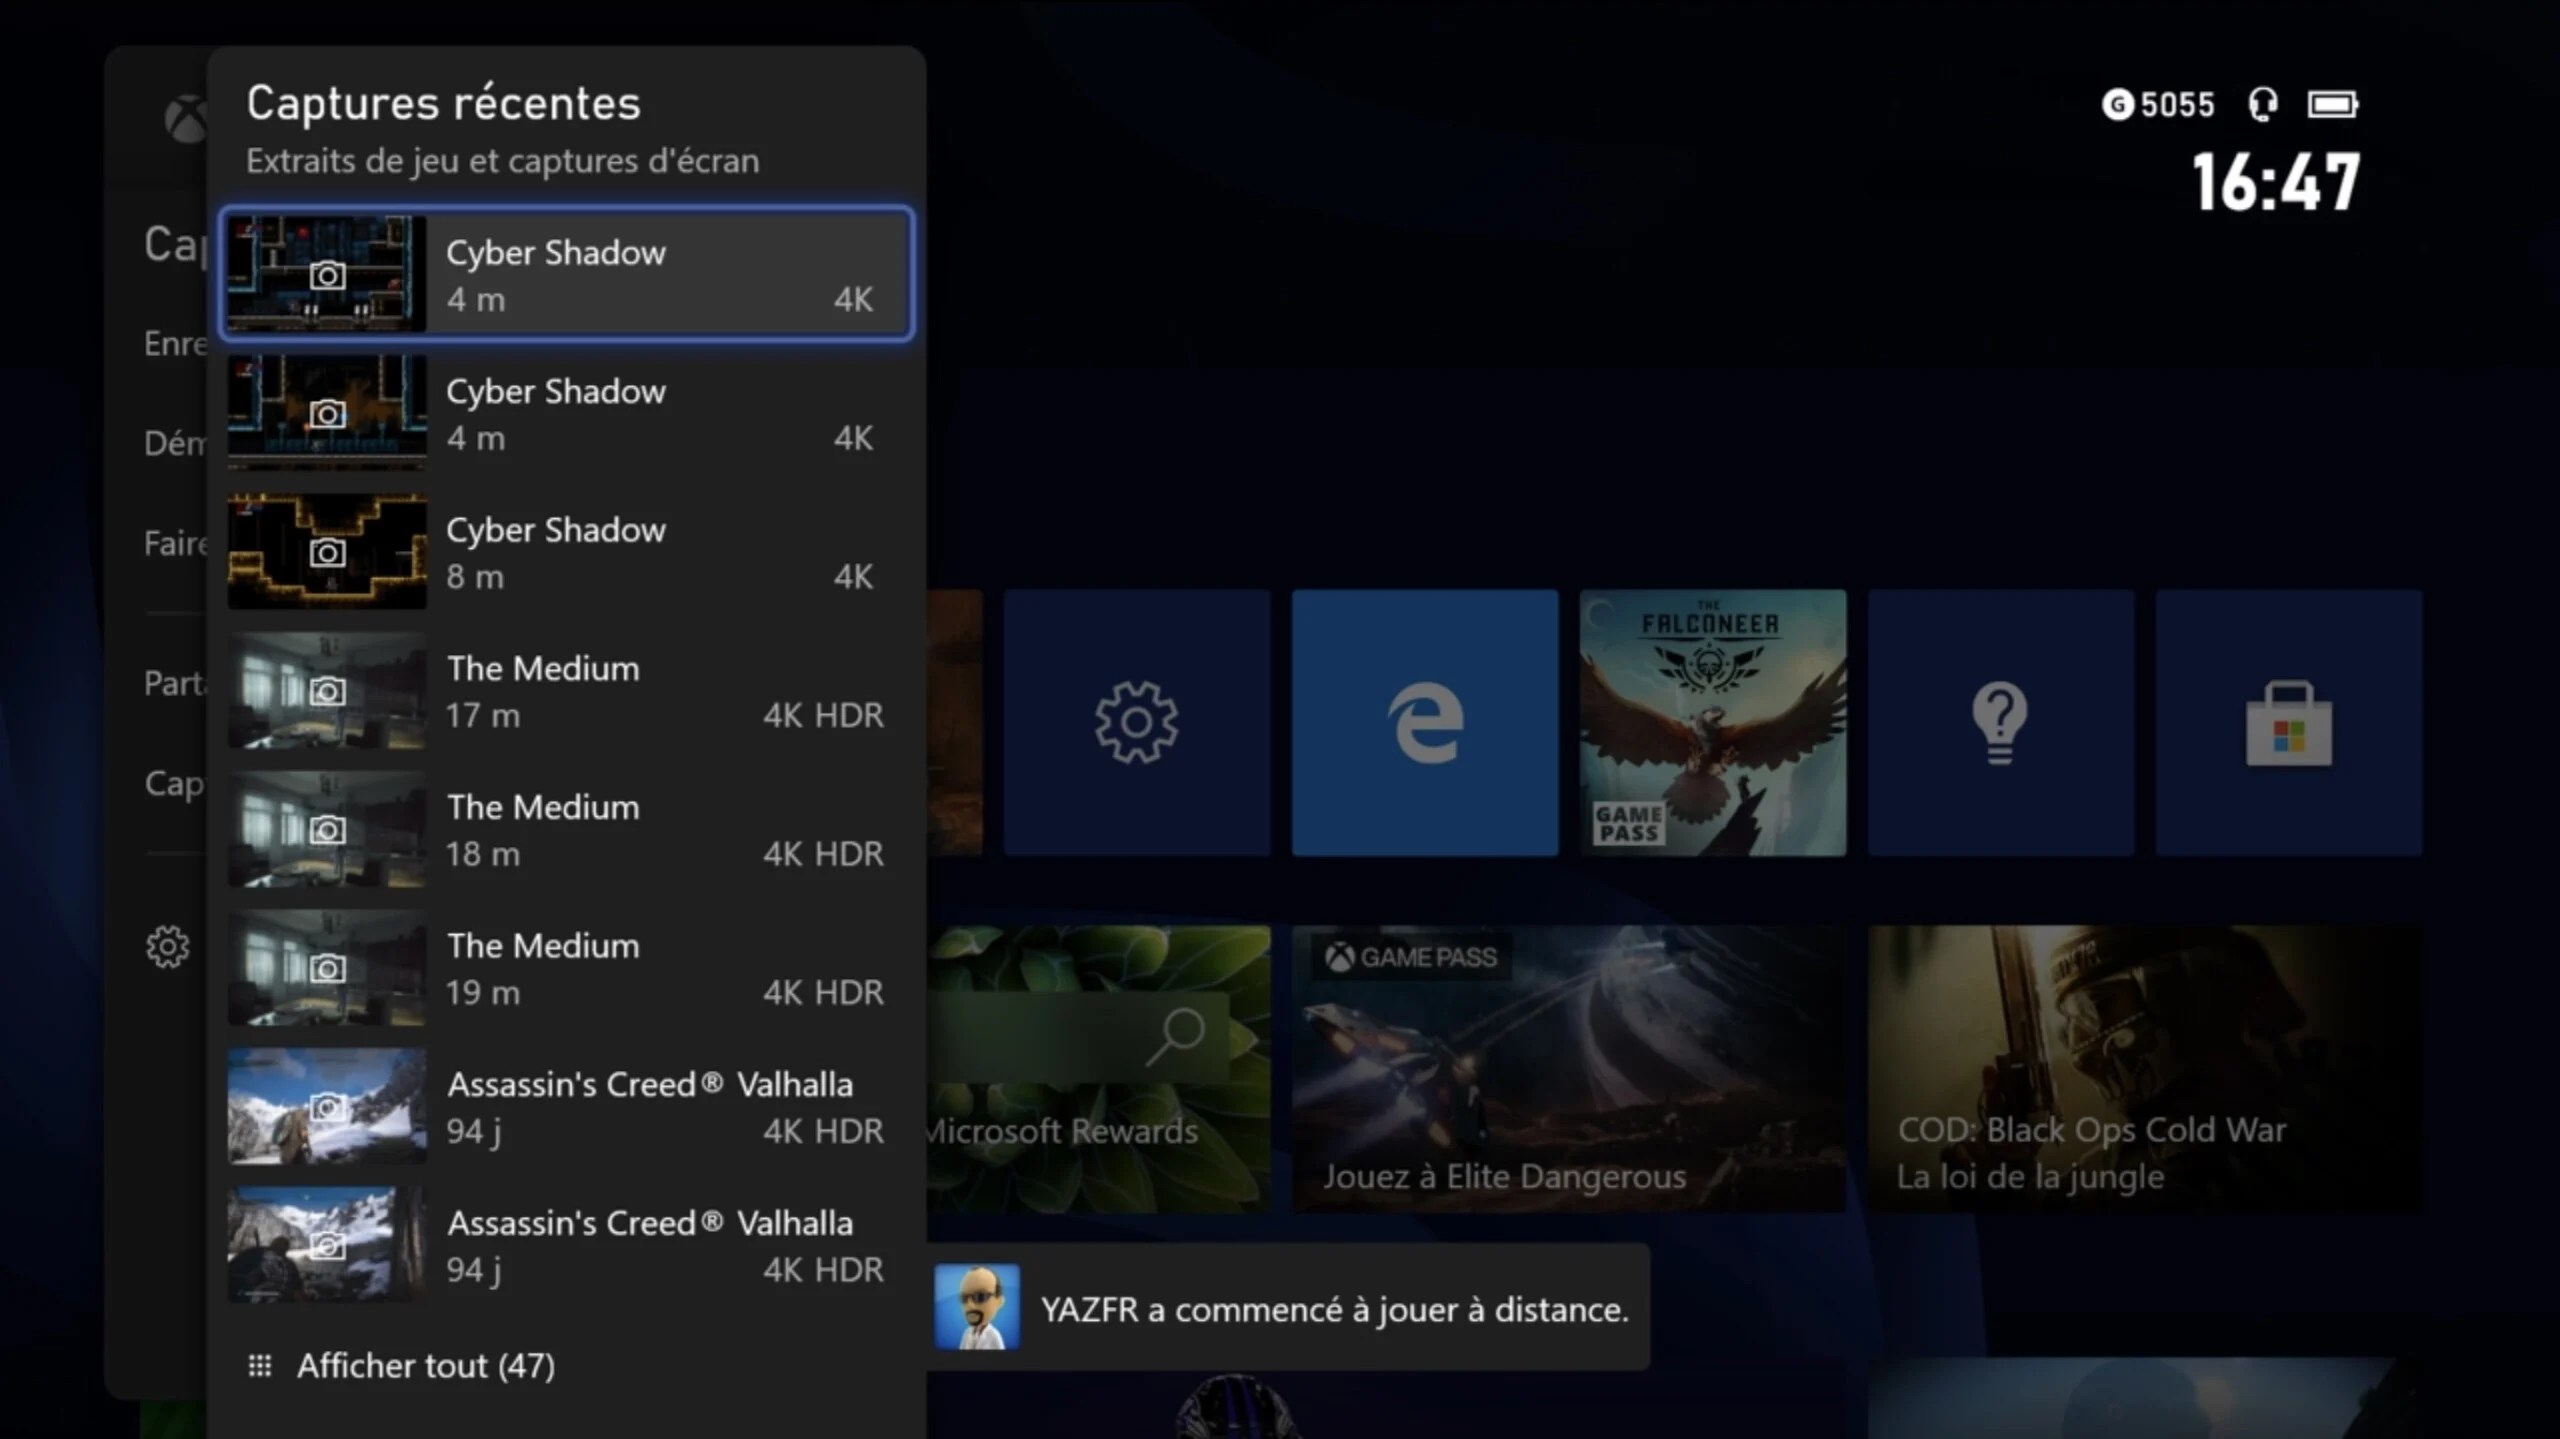Image resolution: width=2560 pixels, height=1439 pixels.
Task: Click the 16:47 clock
Action: click(x=2276, y=183)
